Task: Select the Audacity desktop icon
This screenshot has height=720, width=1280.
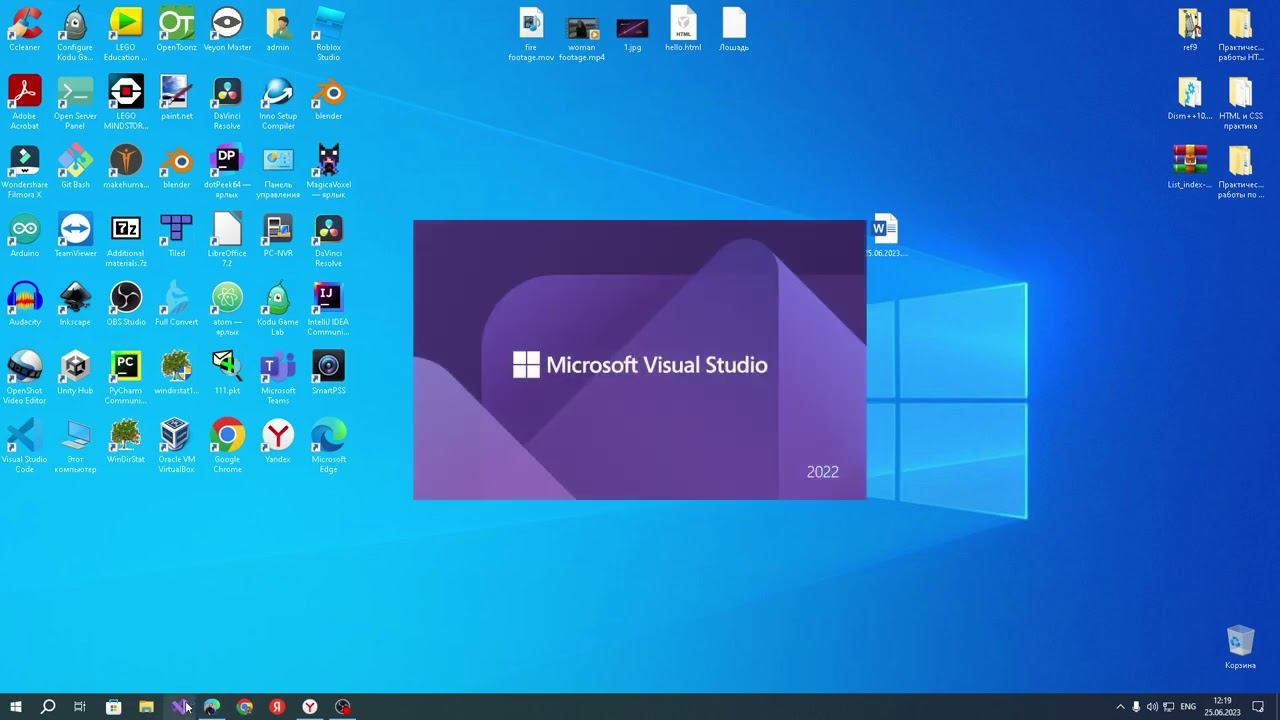Action: click(24, 305)
